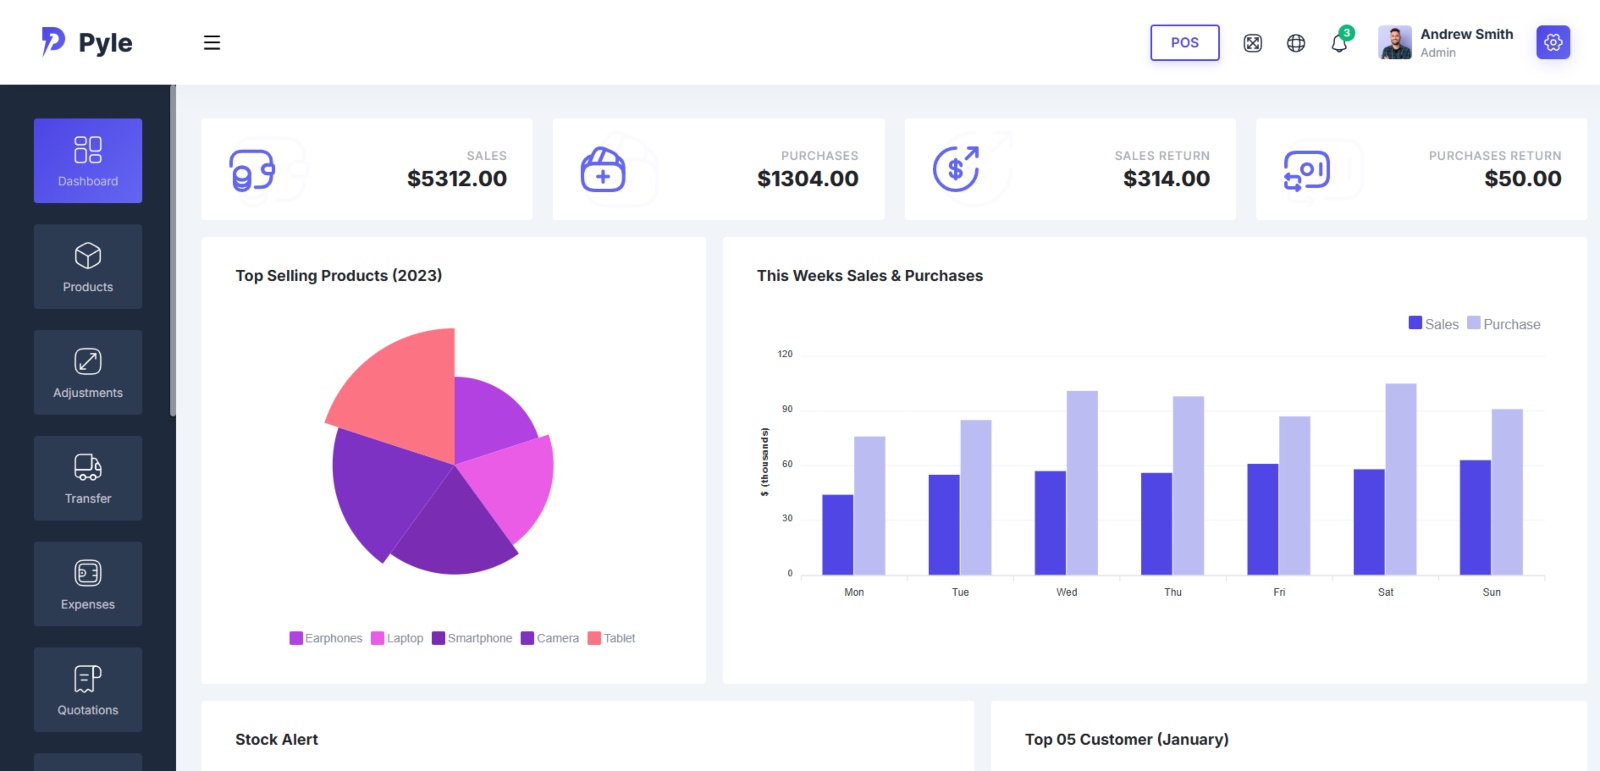Open Products in the sidebar

point(88,267)
